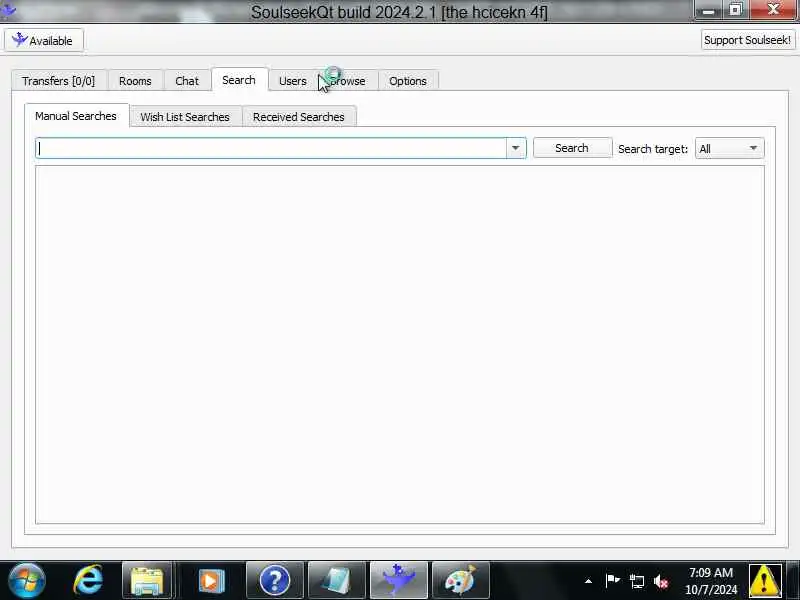
Task: Open the Help question mark taskbar icon
Action: tap(274, 581)
